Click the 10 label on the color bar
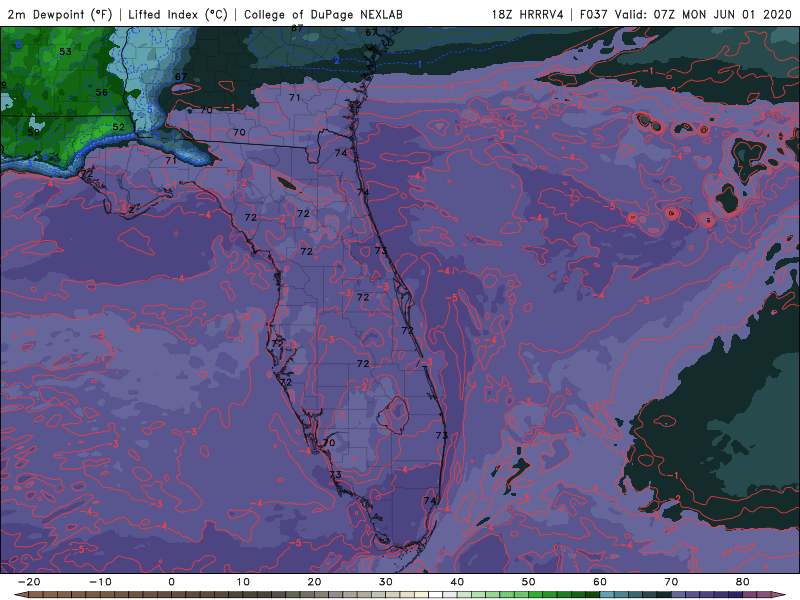 coord(243,582)
